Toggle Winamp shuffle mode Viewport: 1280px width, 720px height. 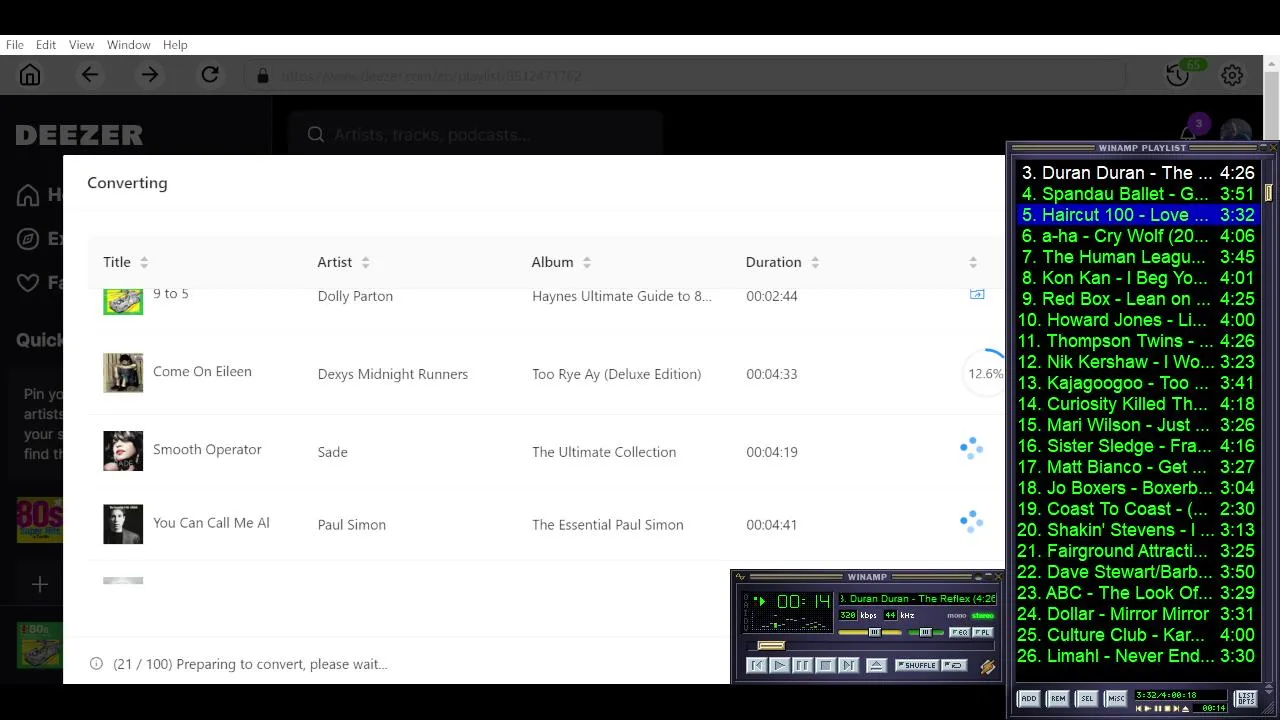[x=916, y=665]
